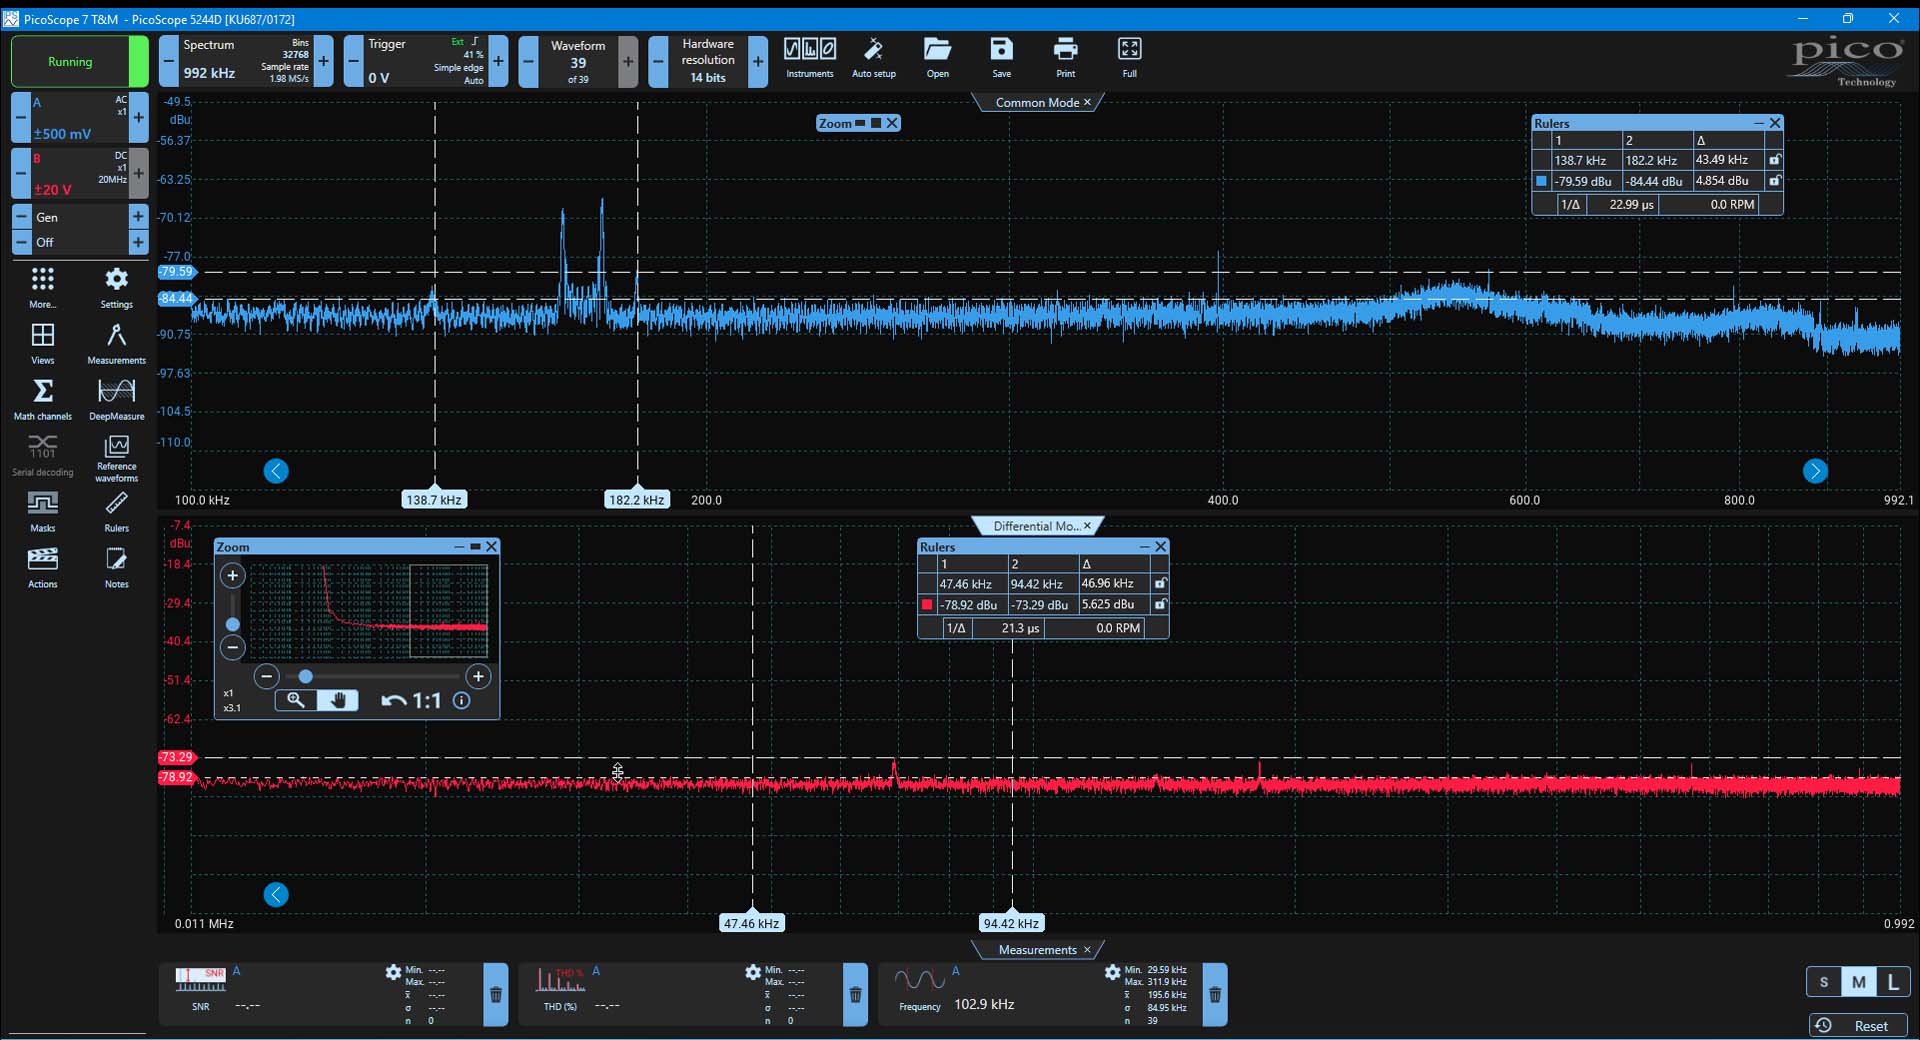Select the hand pan tool in Zoom panel

pyautogui.click(x=338, y=700)
